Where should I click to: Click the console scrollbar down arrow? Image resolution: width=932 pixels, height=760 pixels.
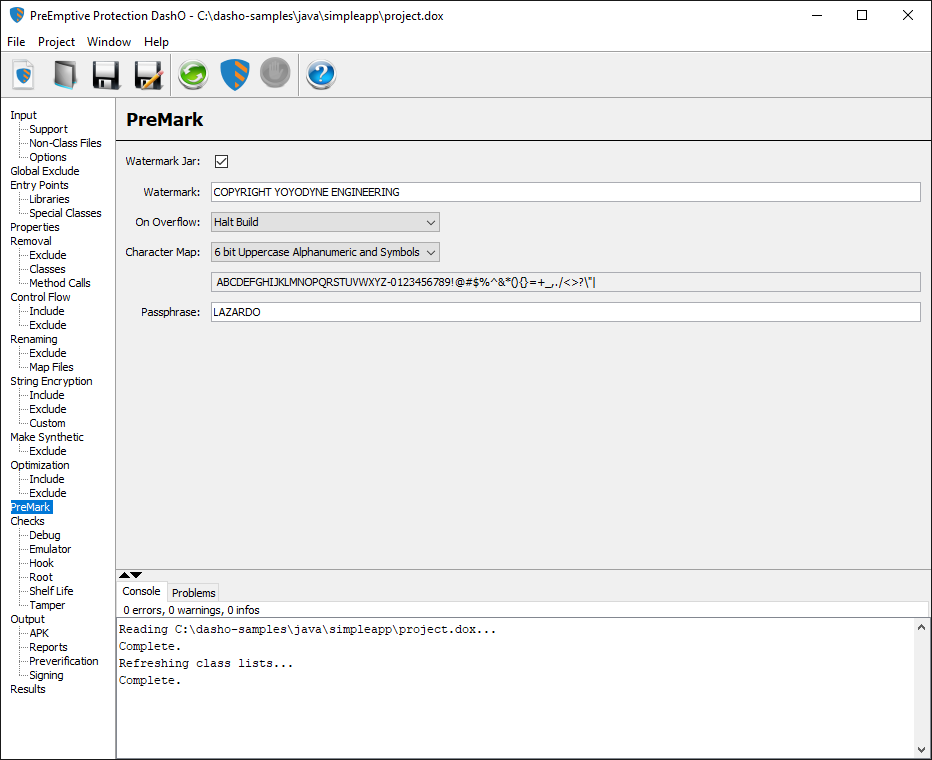(x=921, y=749)
